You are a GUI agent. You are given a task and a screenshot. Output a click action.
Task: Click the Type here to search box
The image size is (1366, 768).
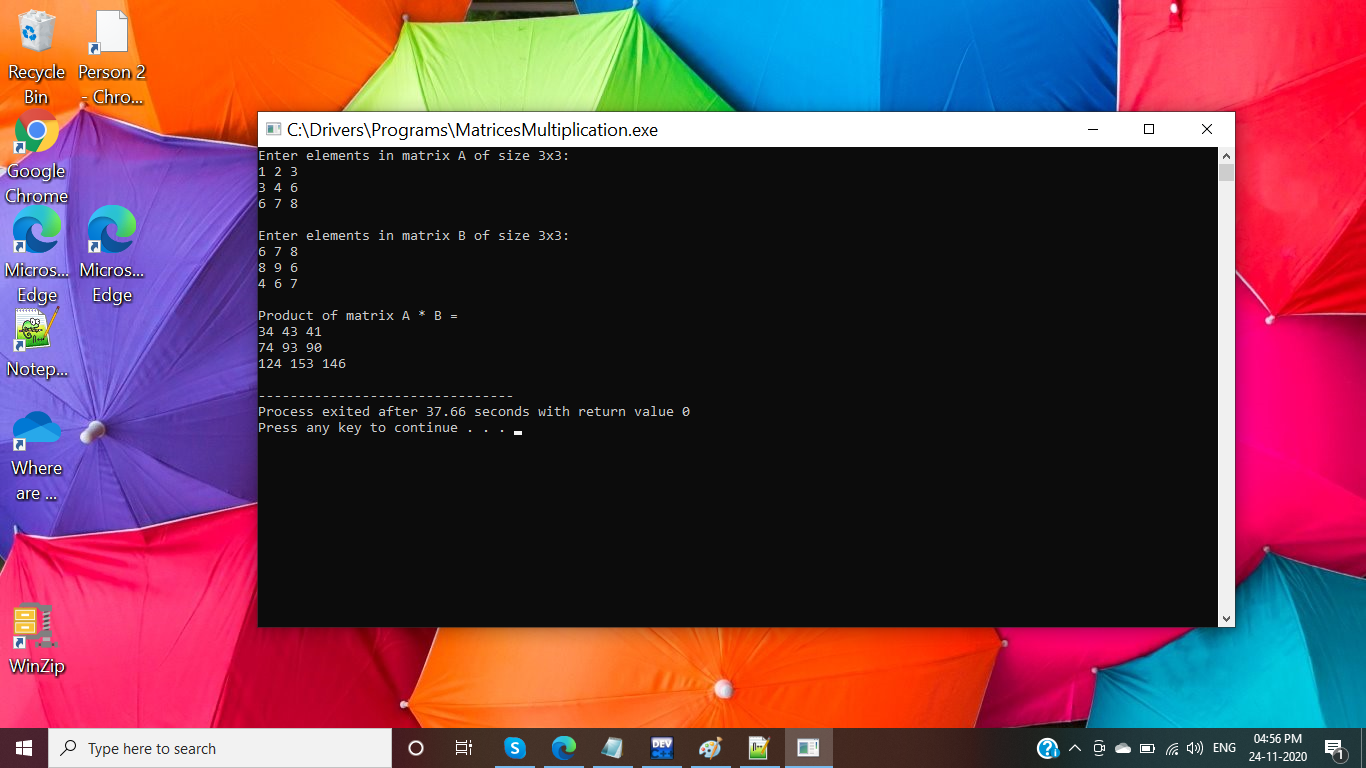pos(220,748)
